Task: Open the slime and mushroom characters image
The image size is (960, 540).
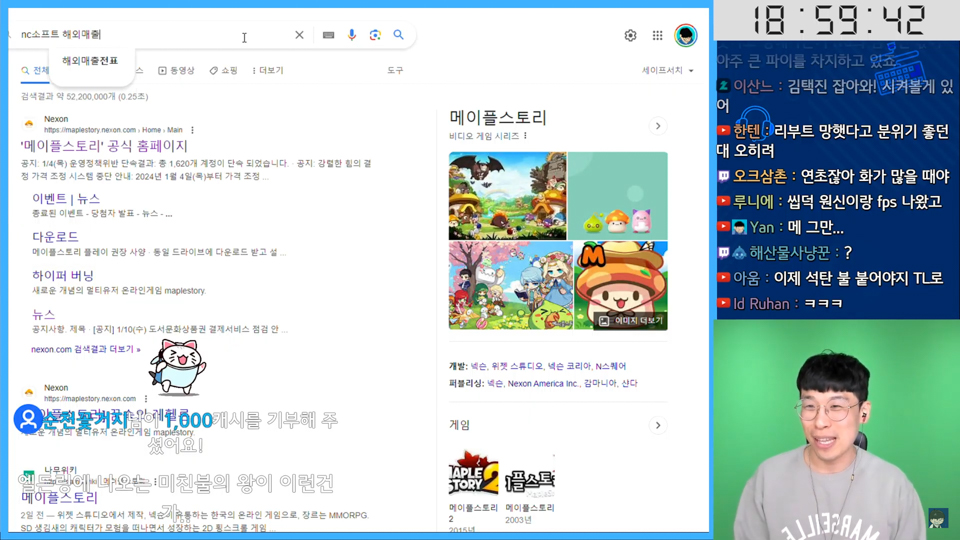Action: tap(618, 196)
